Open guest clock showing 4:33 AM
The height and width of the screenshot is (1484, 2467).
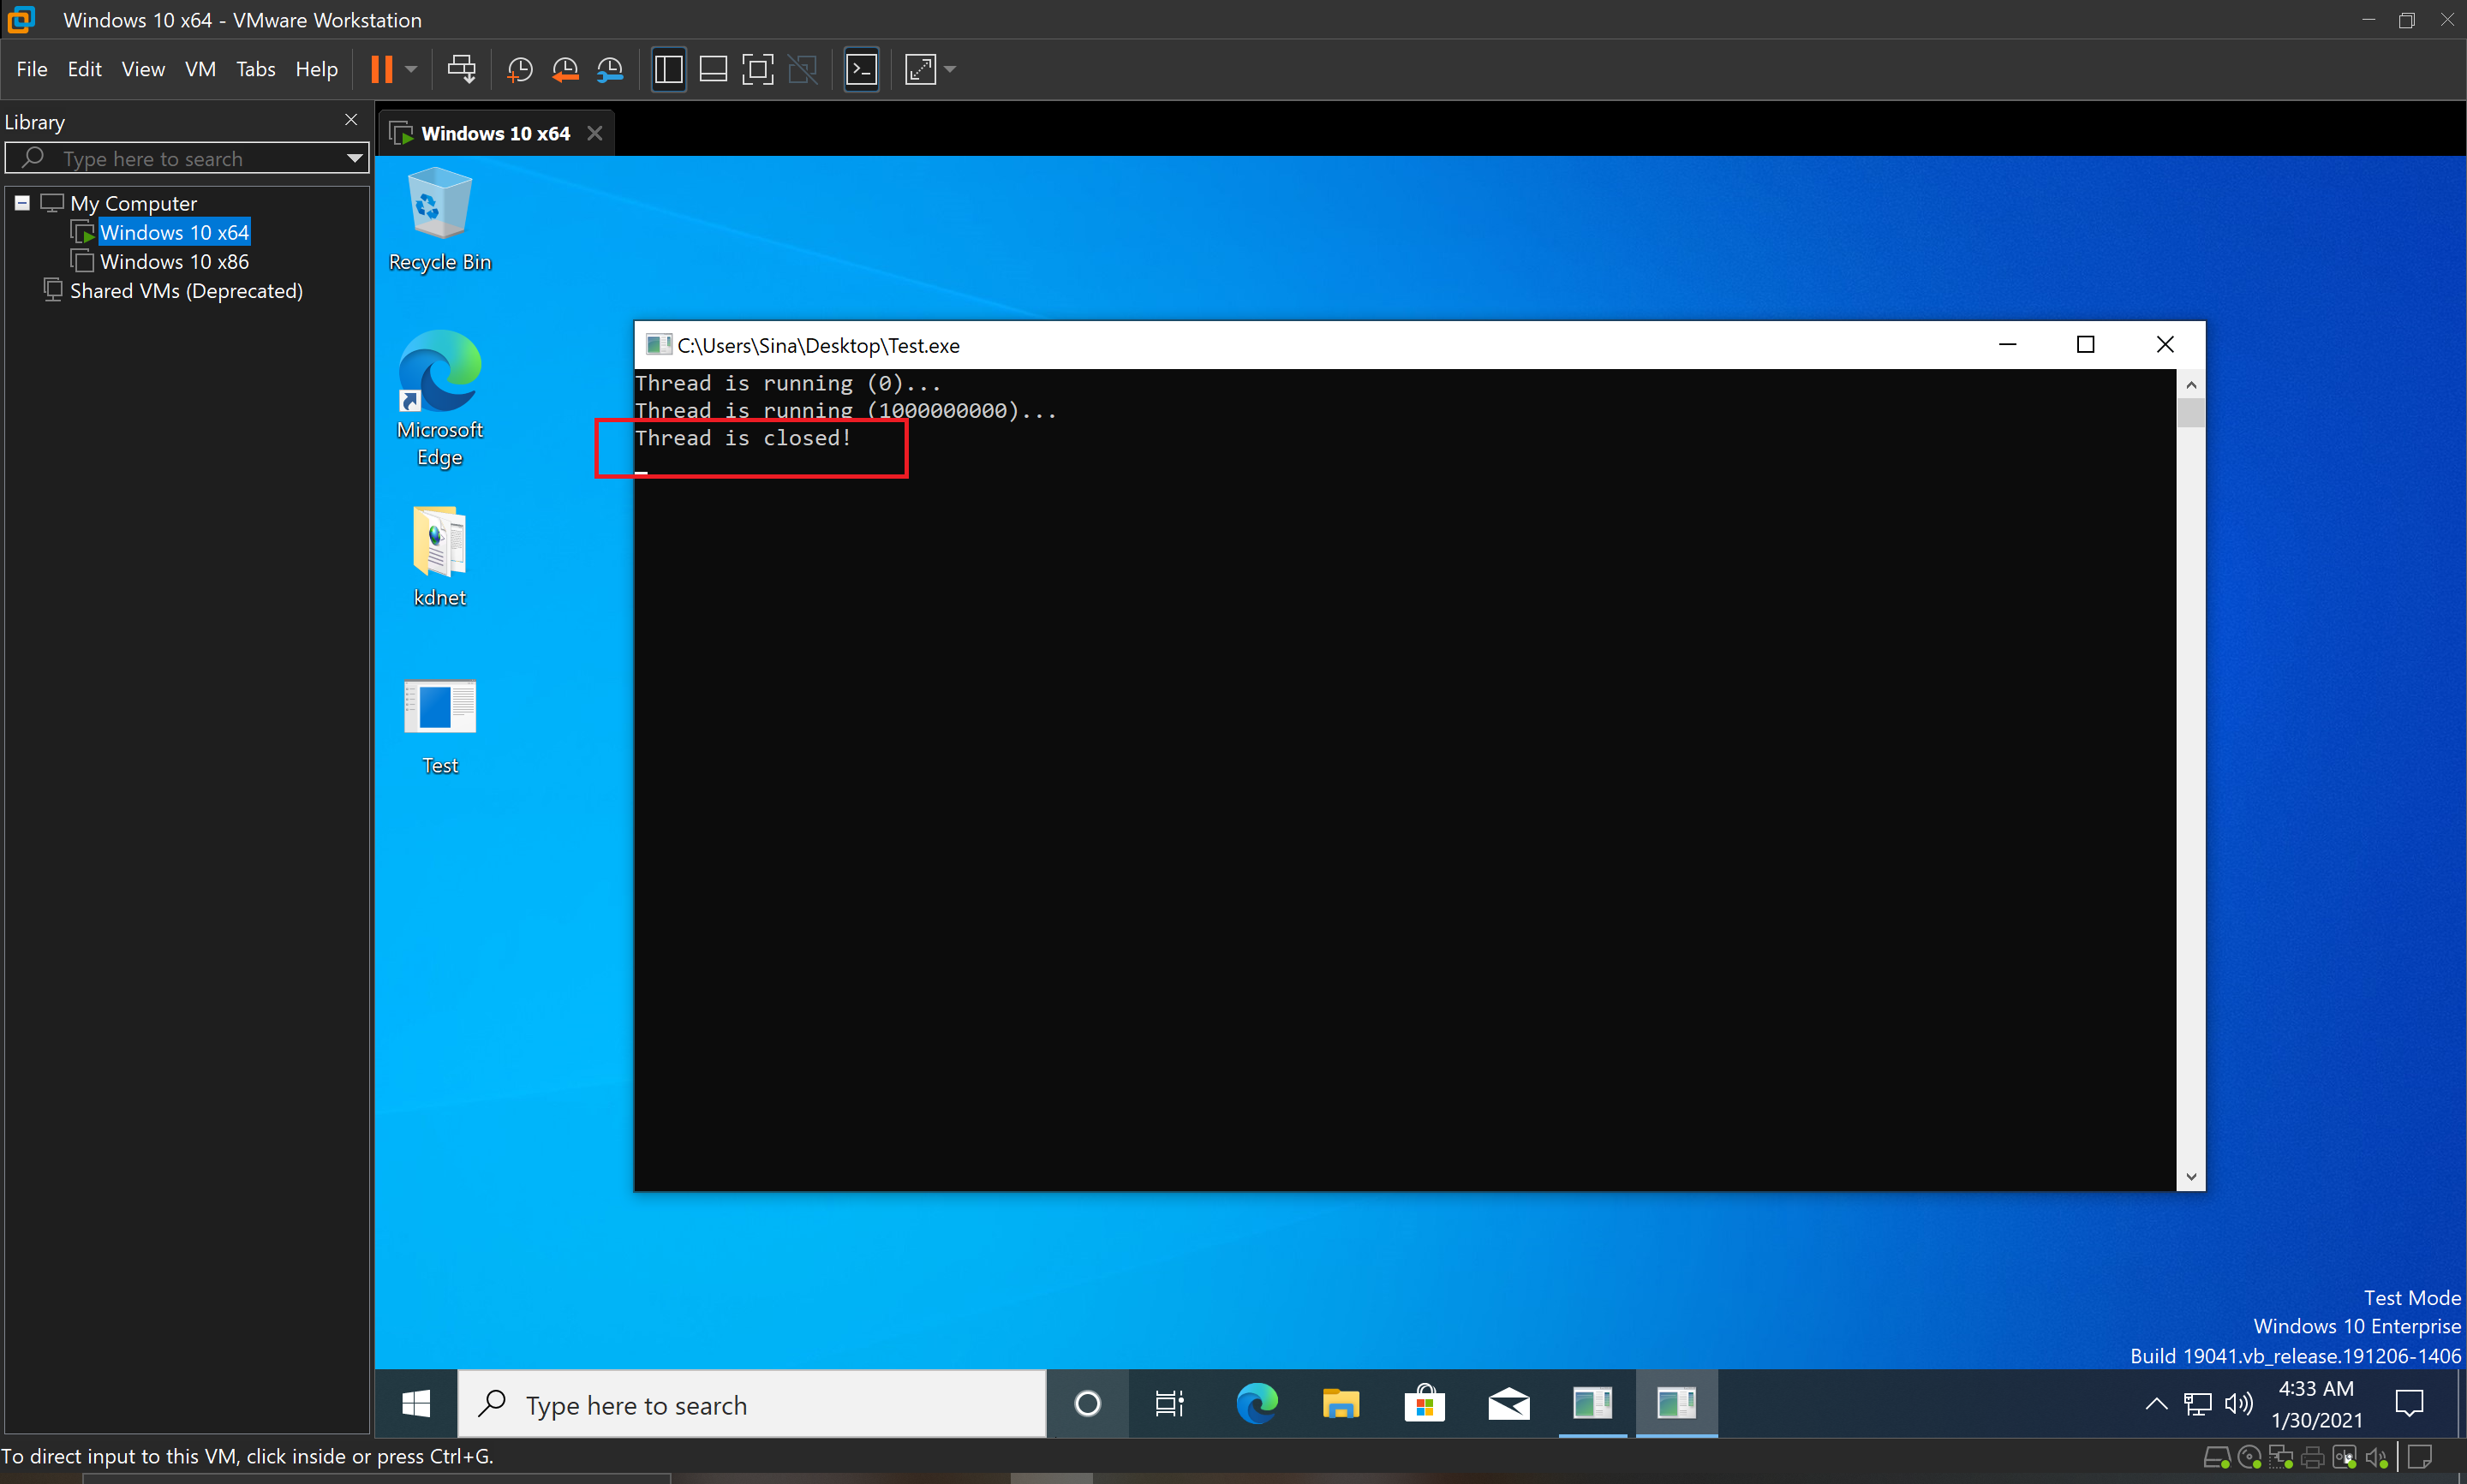tap(2316, 1404)
